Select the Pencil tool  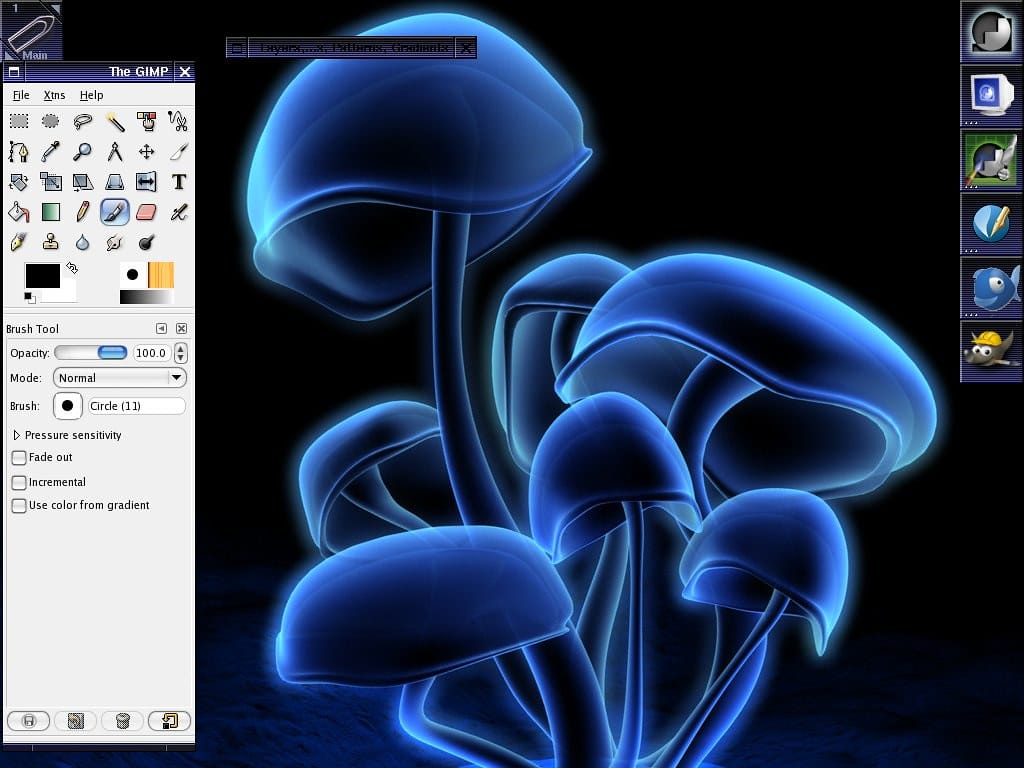click(x=82, y=212)
